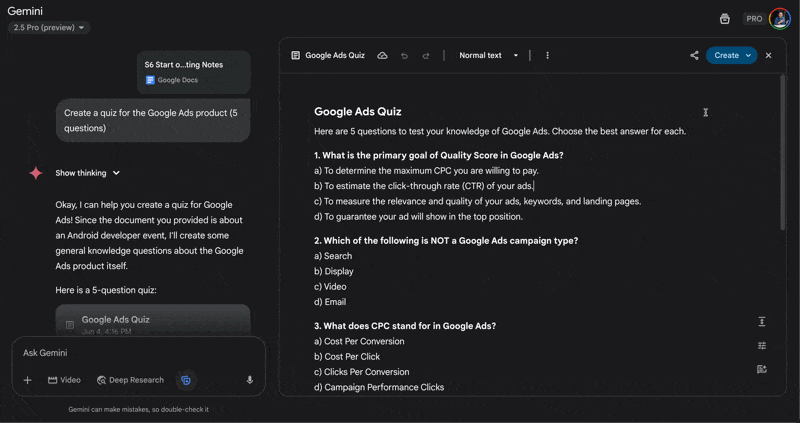
Task: Click the canvas vertical scrollbar
Action: 783,153
